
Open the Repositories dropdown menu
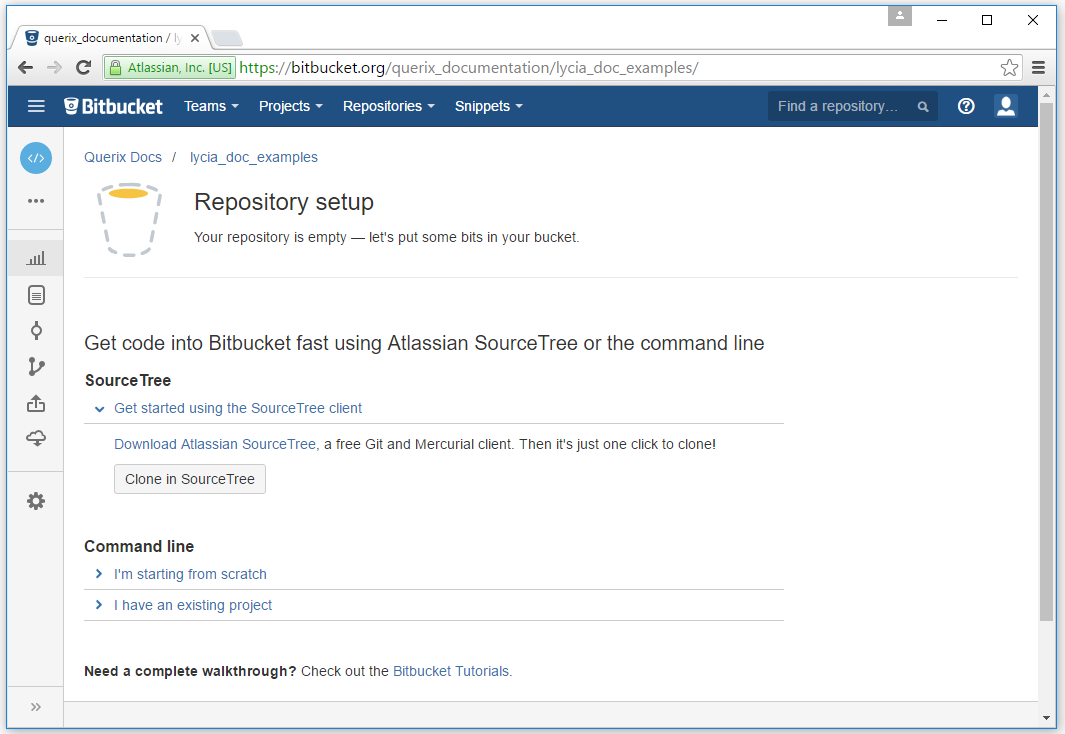tap(388, 106)
